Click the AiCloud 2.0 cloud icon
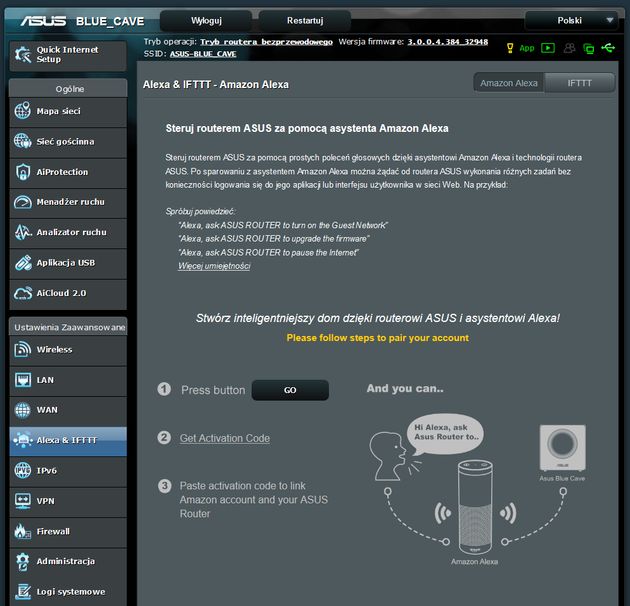The width and height of the screenshot is (630, 606). pyautogui.click(x=22, y=293)
